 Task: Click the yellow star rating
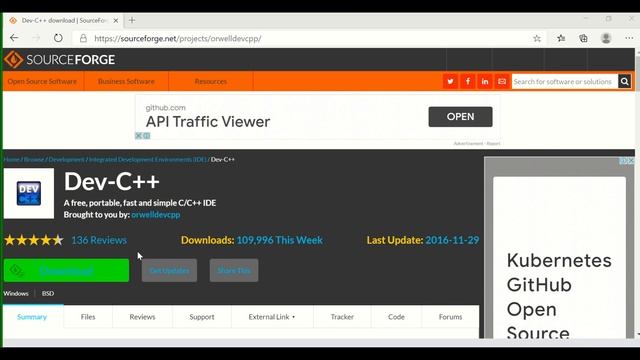(34, 240)
